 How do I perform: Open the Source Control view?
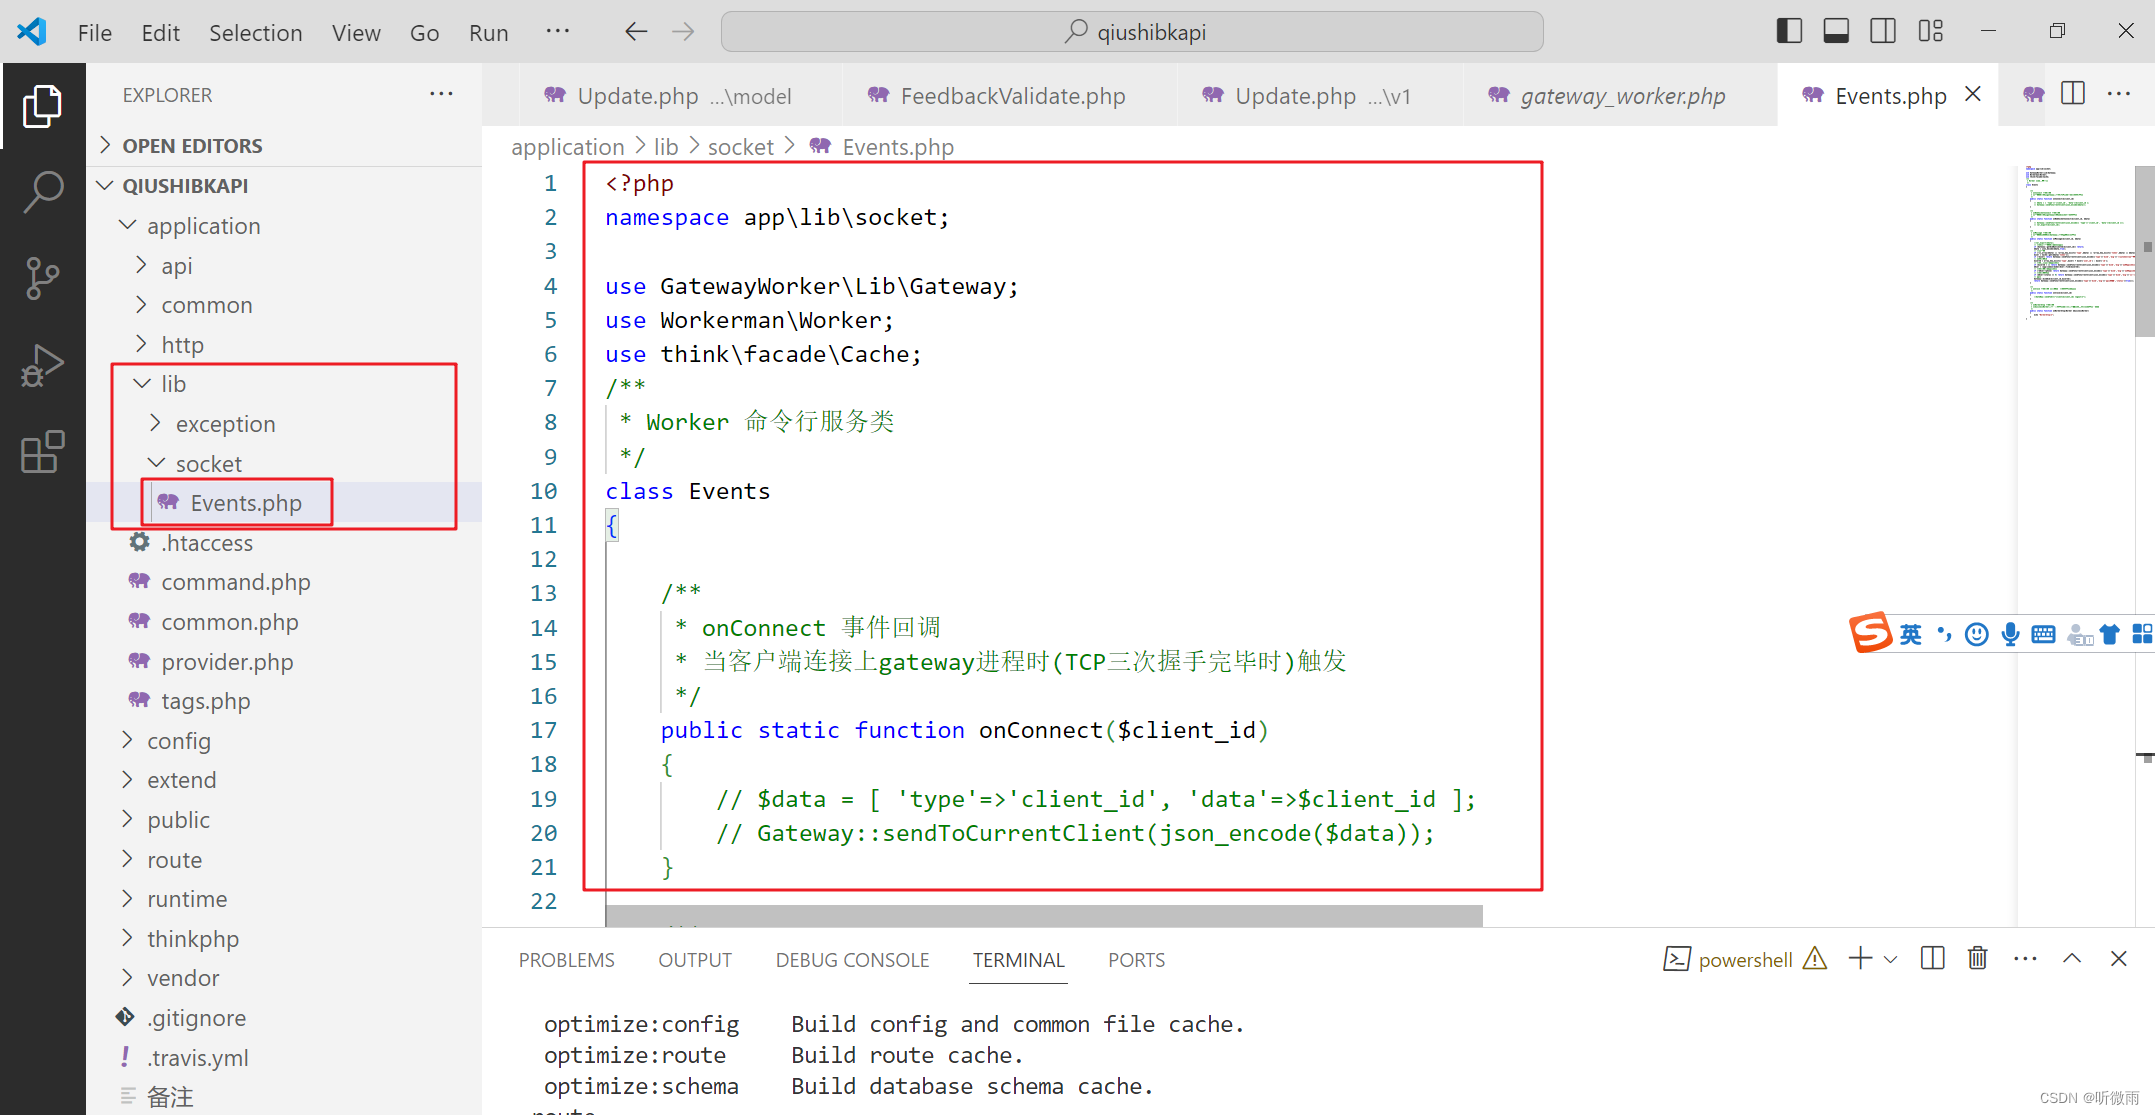(43, 278)
